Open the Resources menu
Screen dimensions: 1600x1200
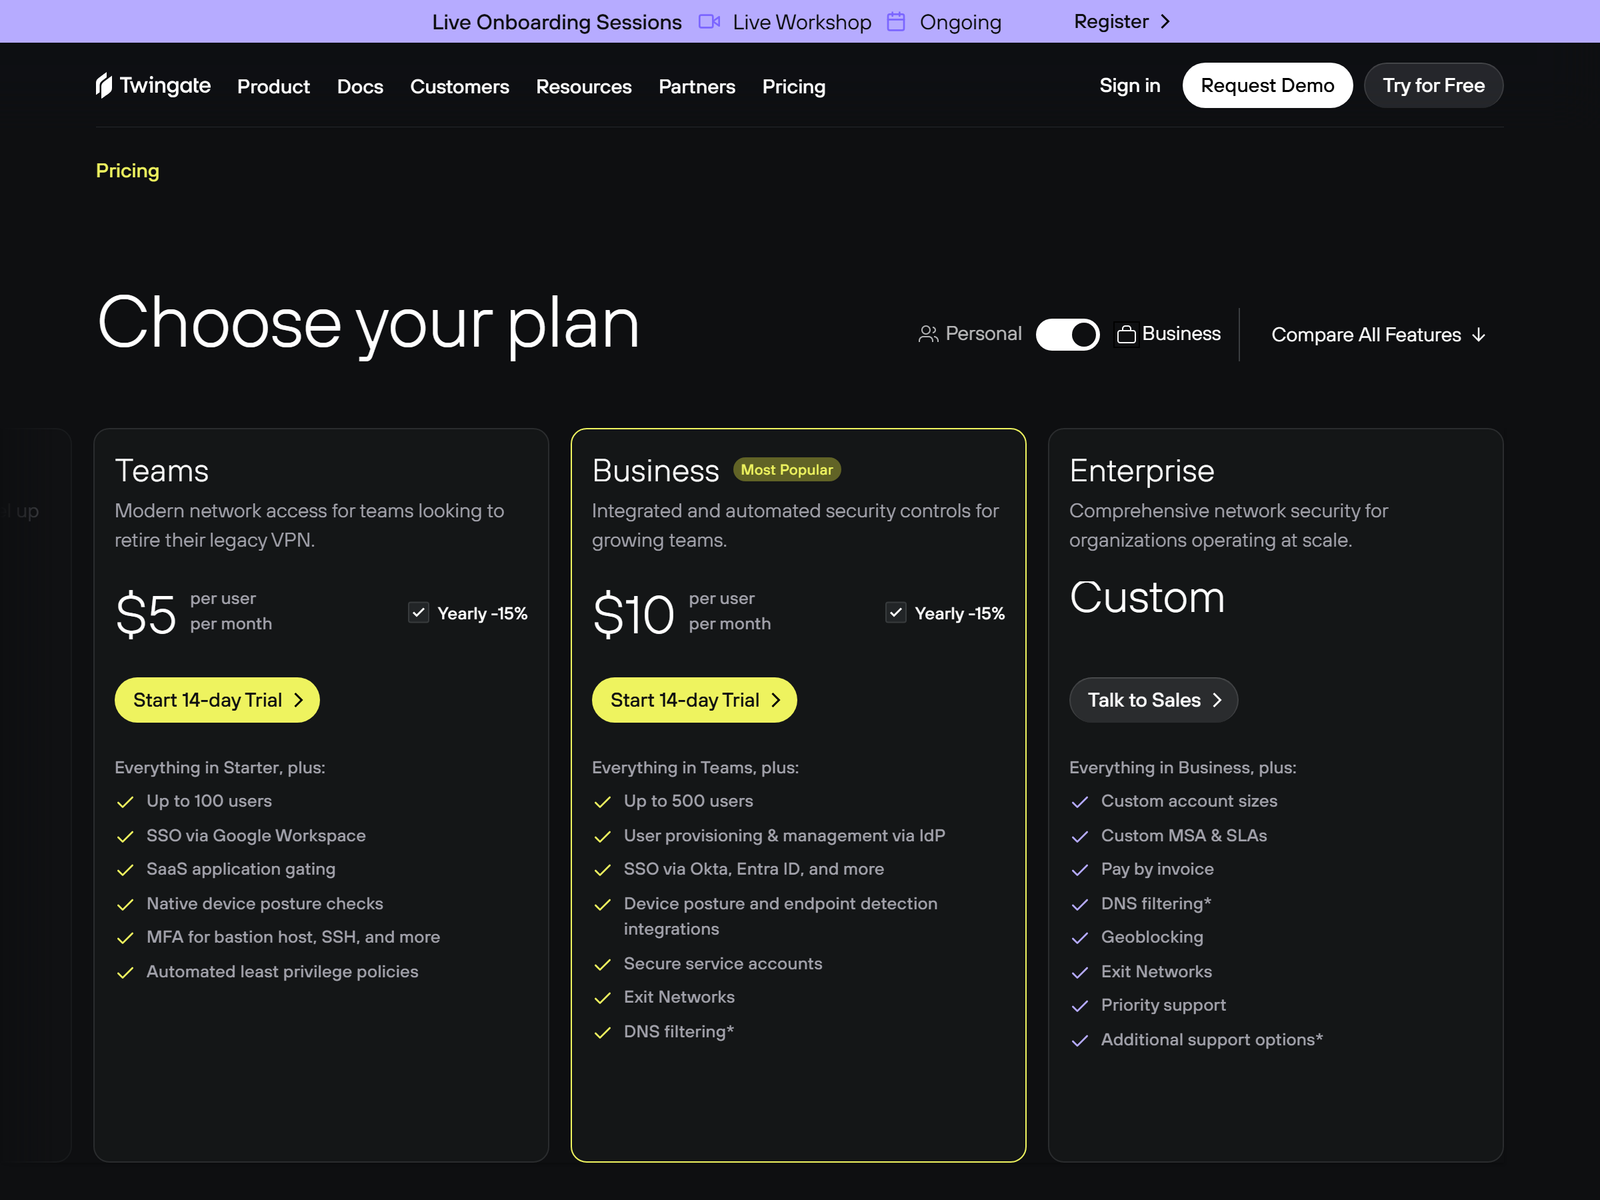click(x=584, y=87)
